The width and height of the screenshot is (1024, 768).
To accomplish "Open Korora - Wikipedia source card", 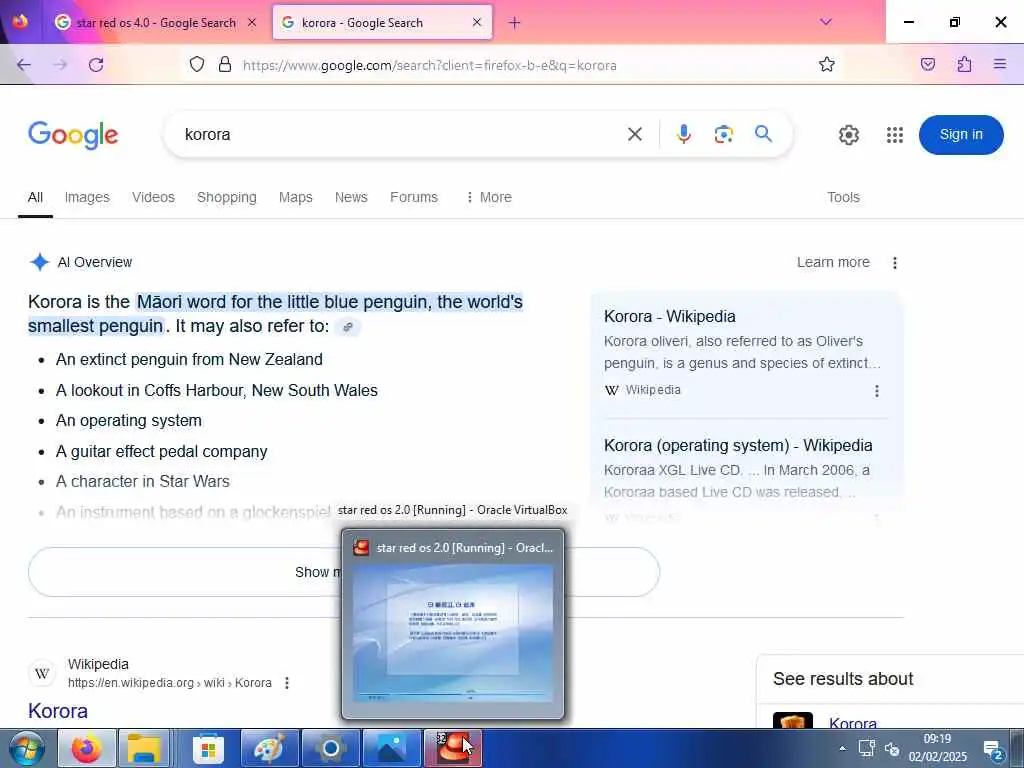I will pos(669,317).
